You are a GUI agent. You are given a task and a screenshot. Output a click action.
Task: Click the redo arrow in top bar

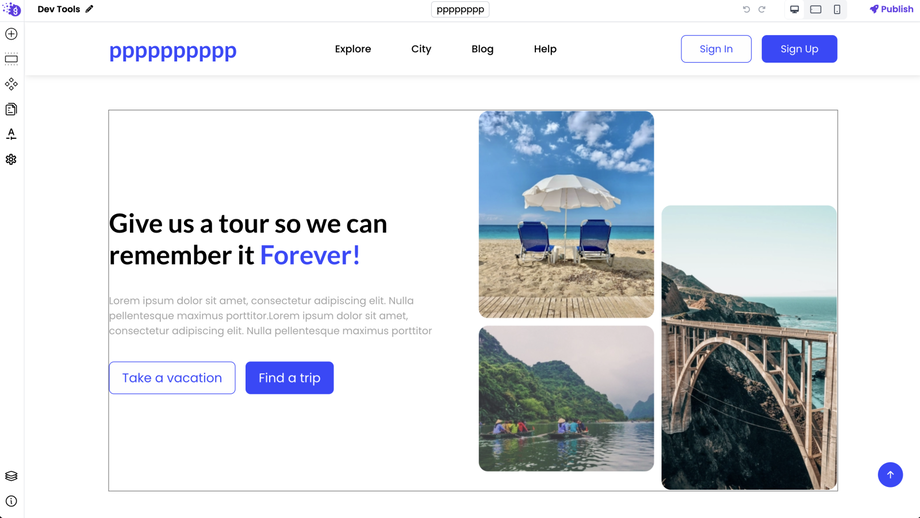[762, 9]
